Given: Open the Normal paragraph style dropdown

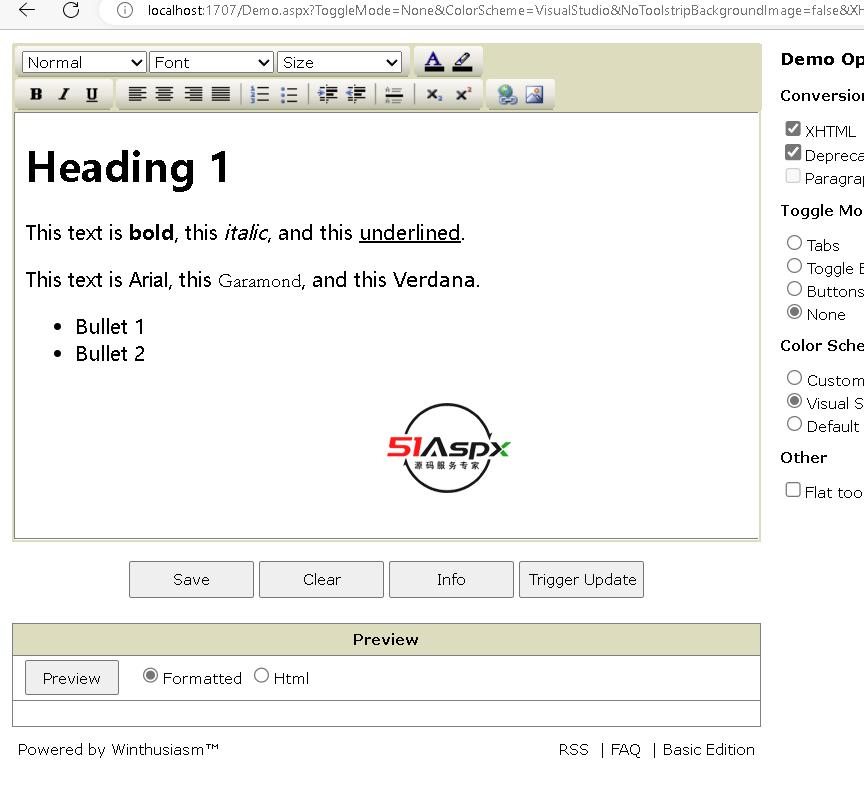Looking at the screenshot, I should coord(84,62).
